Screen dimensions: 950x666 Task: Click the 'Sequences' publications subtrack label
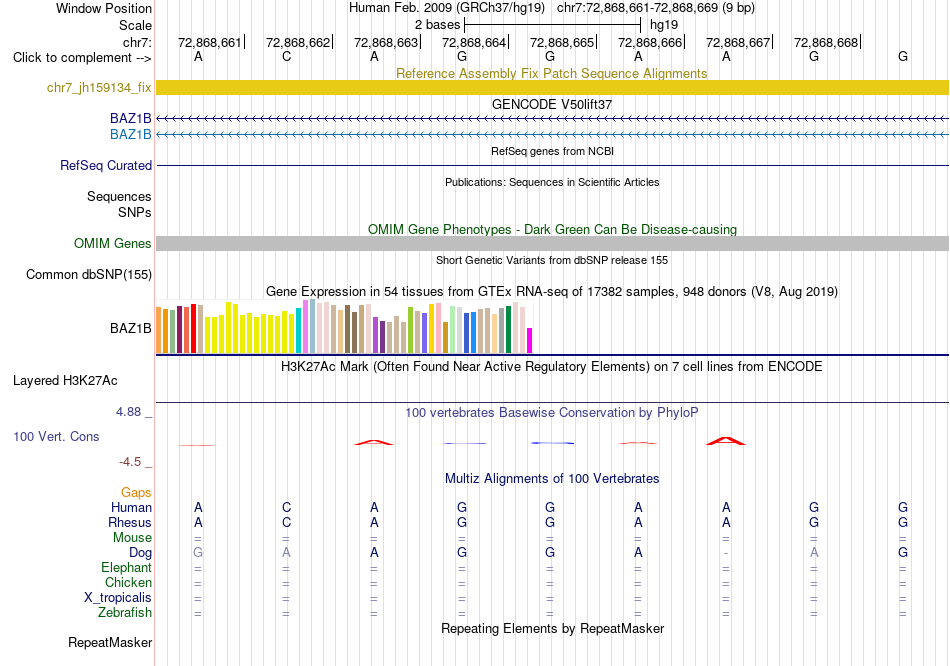[x=119, y=196]
